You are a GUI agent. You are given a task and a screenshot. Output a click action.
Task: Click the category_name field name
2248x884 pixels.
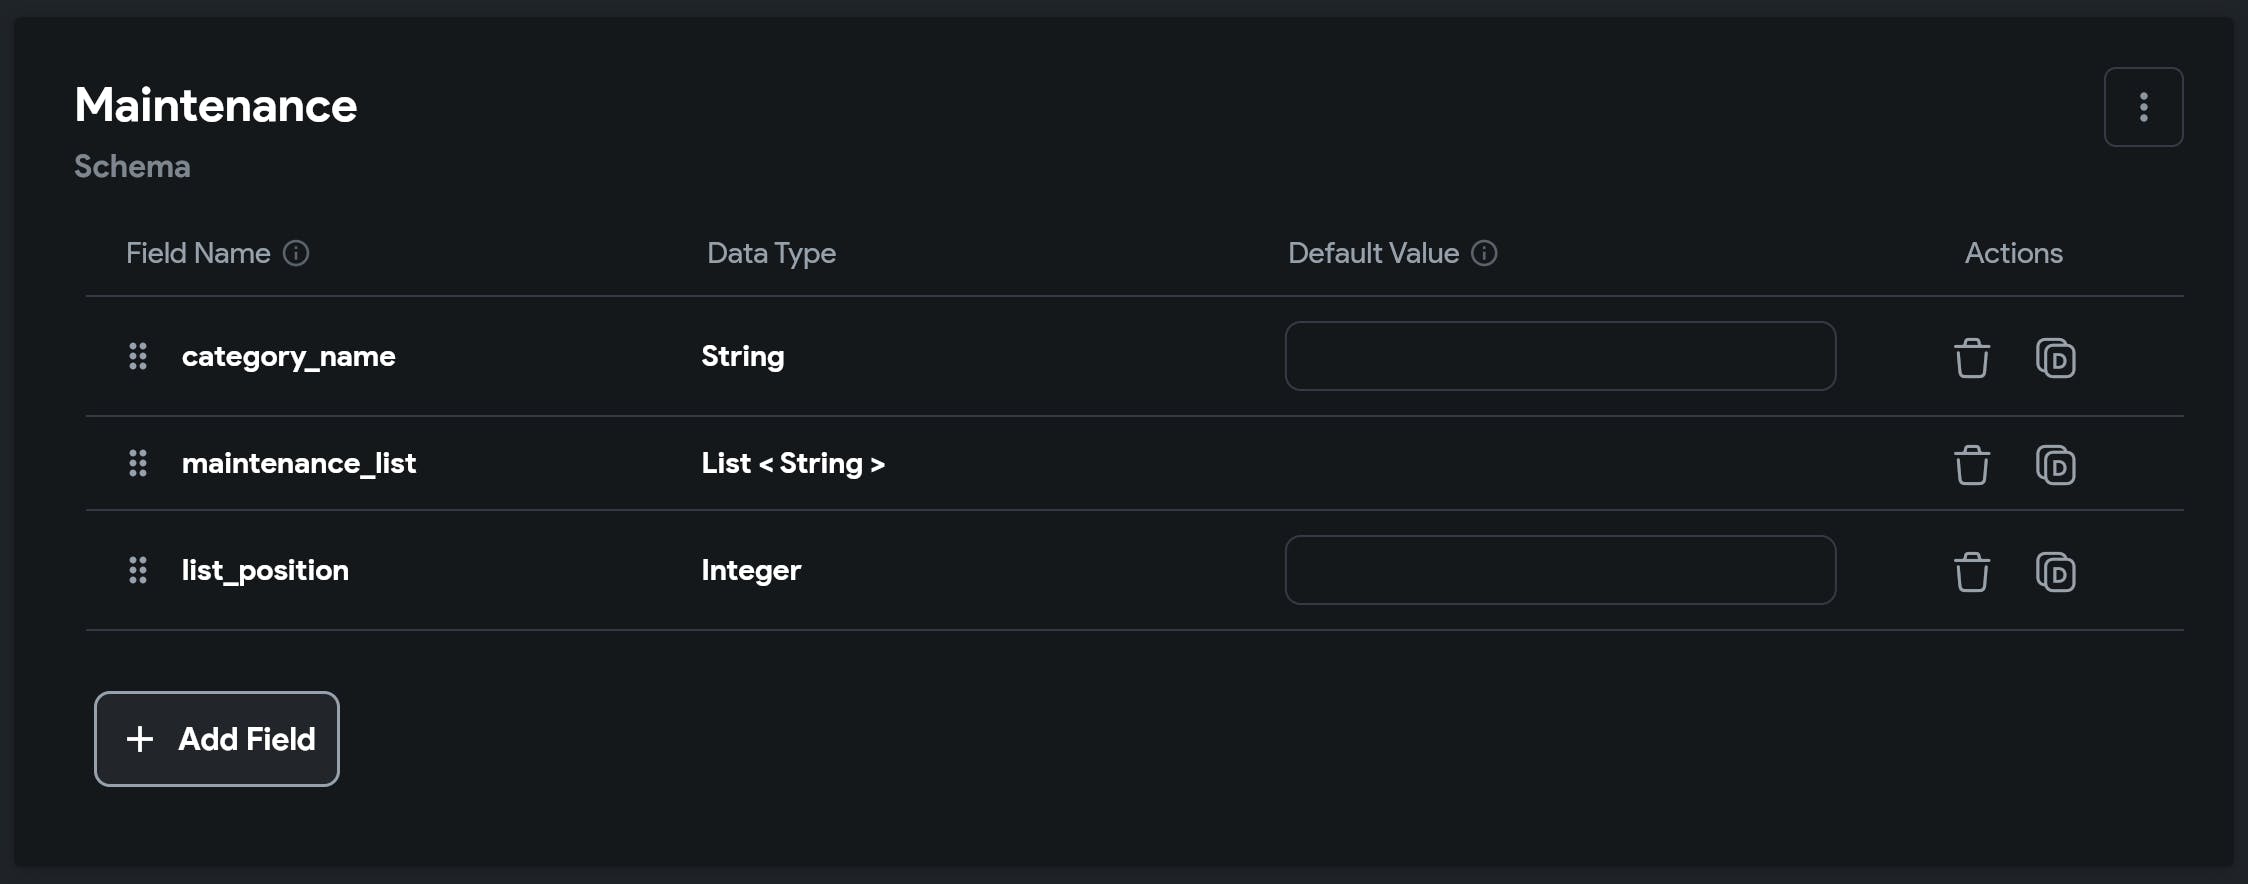(288, 356)
